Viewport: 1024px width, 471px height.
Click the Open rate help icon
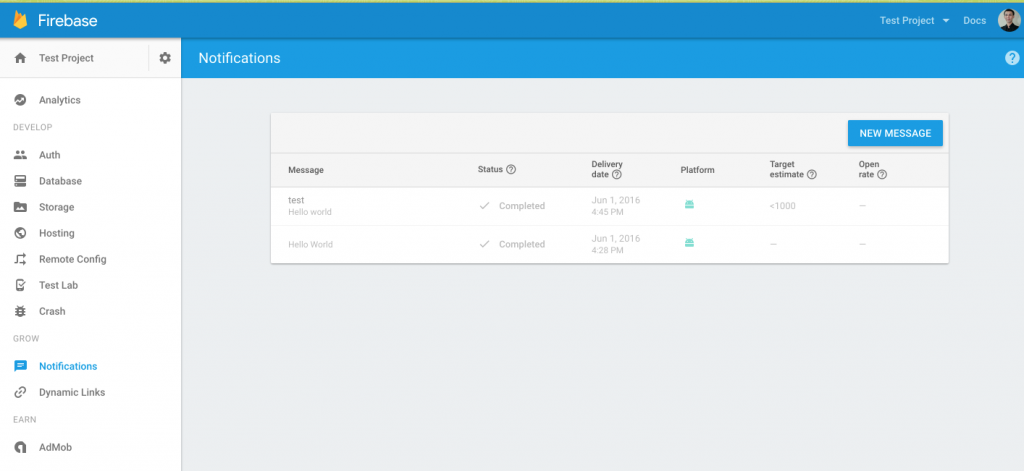[x=882, y=175]
